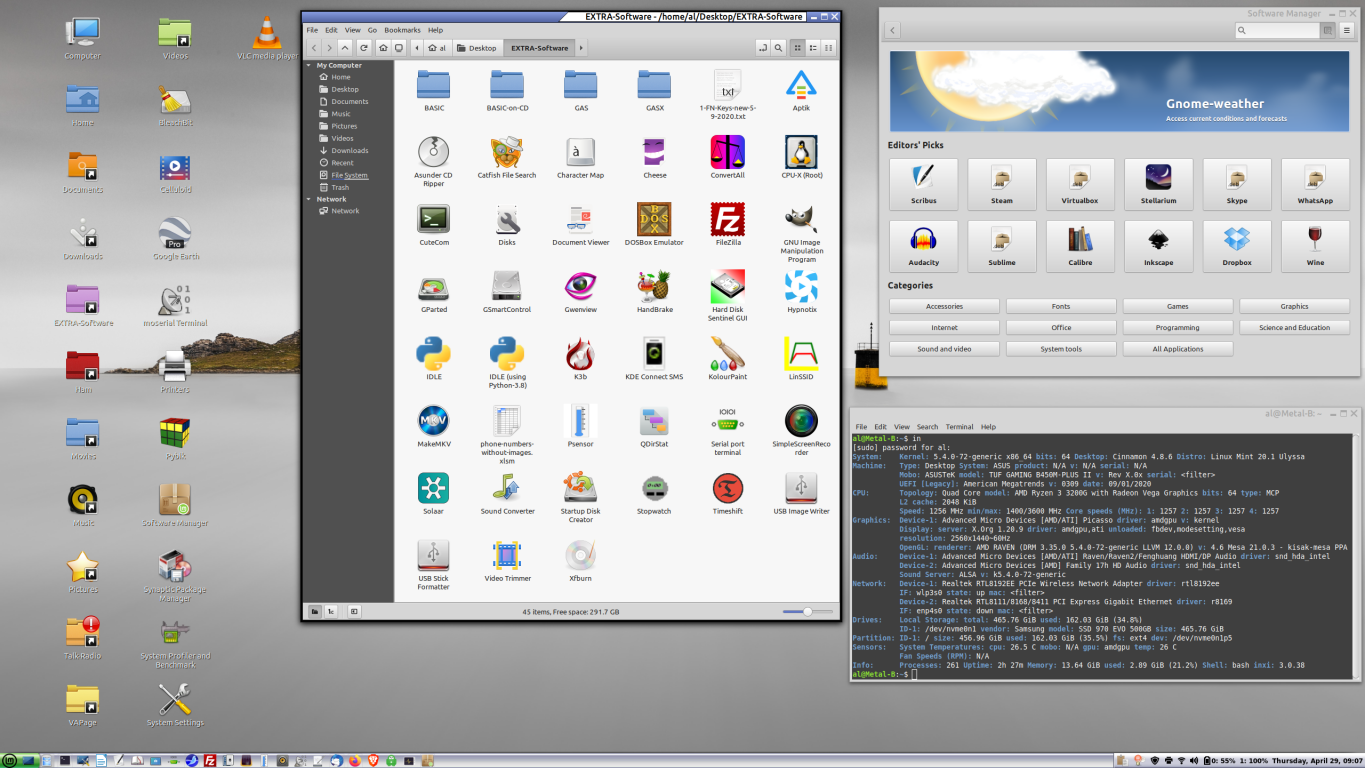Viewport: 1365px width, 768px height.
Task: Open the K3b disc burner icon
Action: [x=580, y=353]
